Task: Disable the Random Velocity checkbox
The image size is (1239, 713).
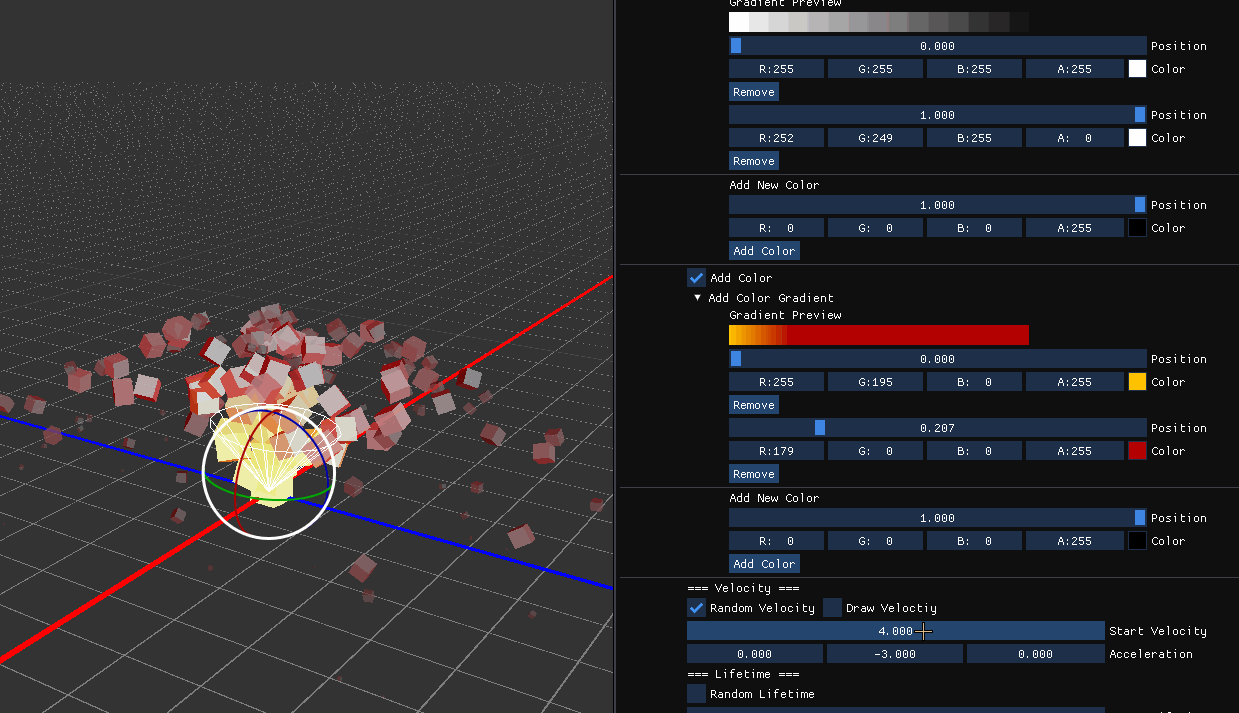Action: [x=696, y=608]
